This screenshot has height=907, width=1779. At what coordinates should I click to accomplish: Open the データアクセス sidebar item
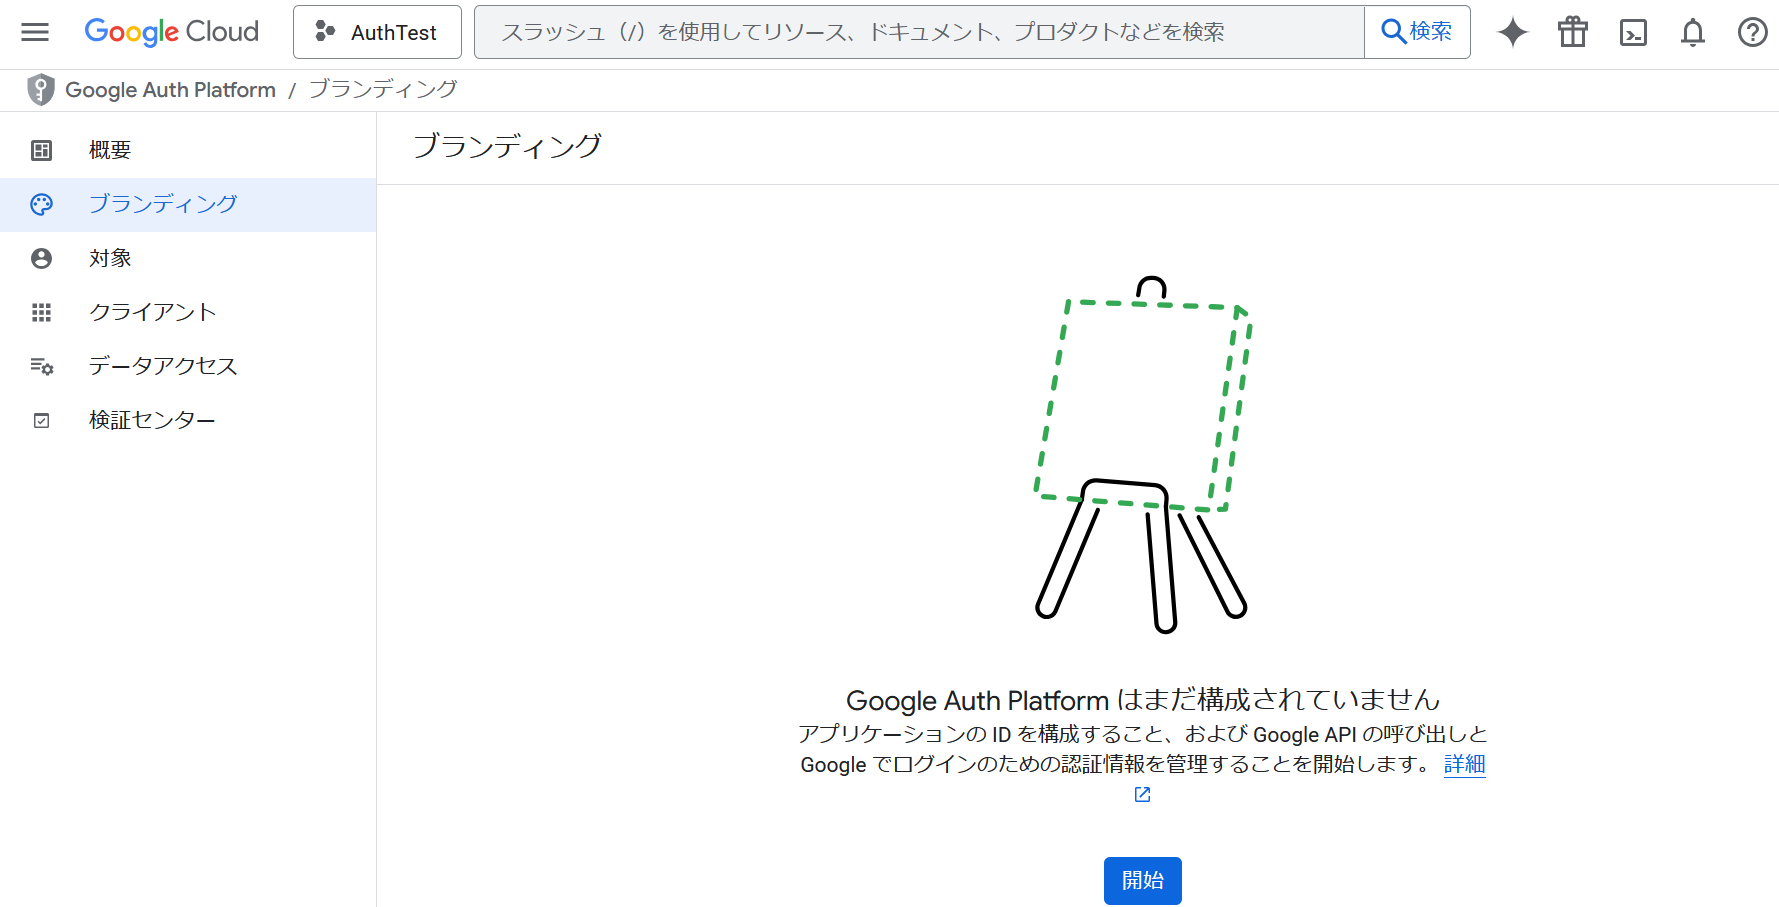[188, 366]
